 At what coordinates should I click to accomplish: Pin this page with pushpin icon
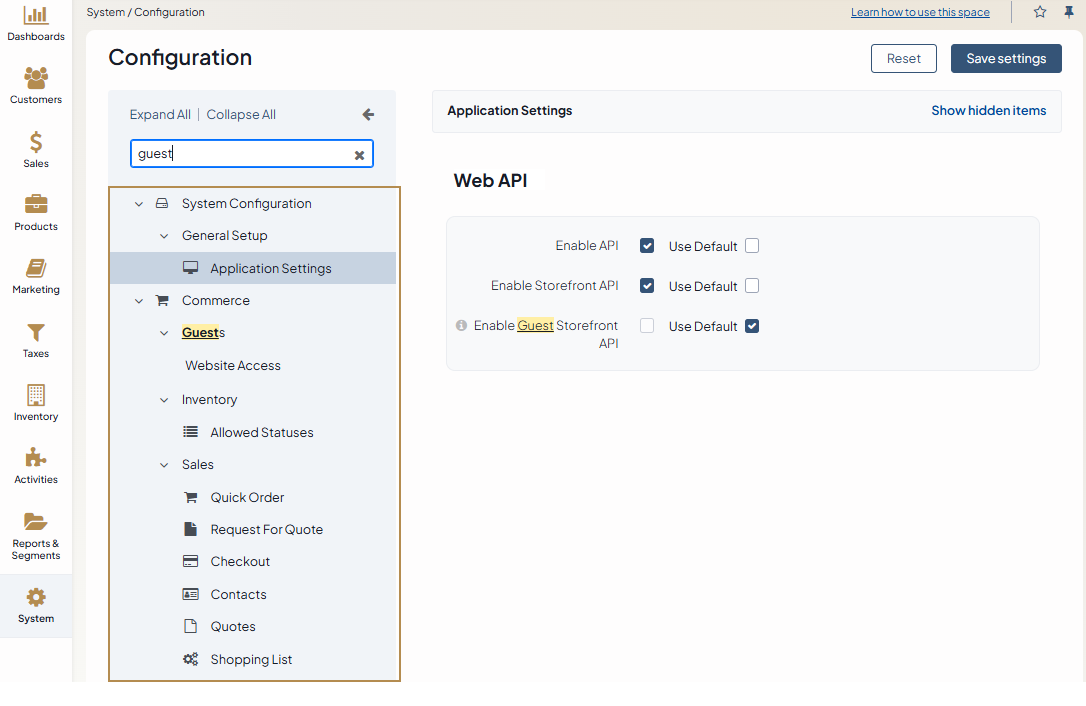[x=1069, y=12]
